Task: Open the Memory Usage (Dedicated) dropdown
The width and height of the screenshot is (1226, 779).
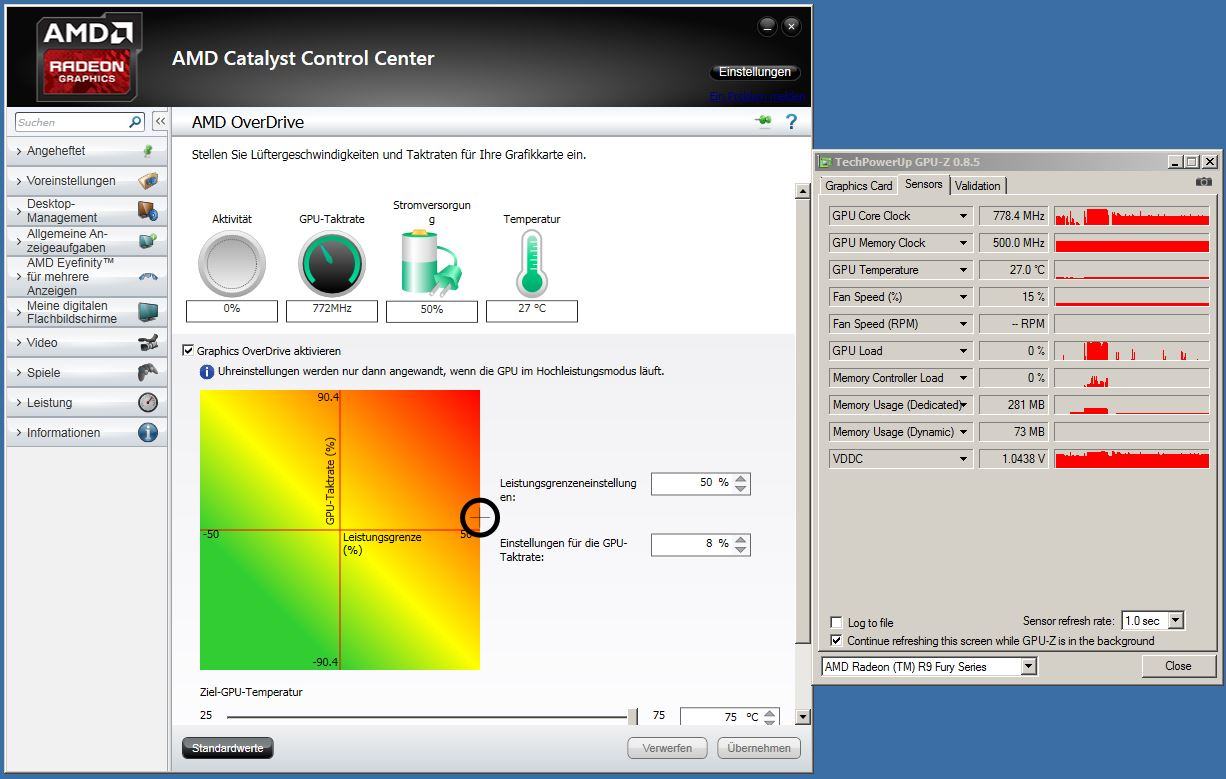Action: (963, 405)
